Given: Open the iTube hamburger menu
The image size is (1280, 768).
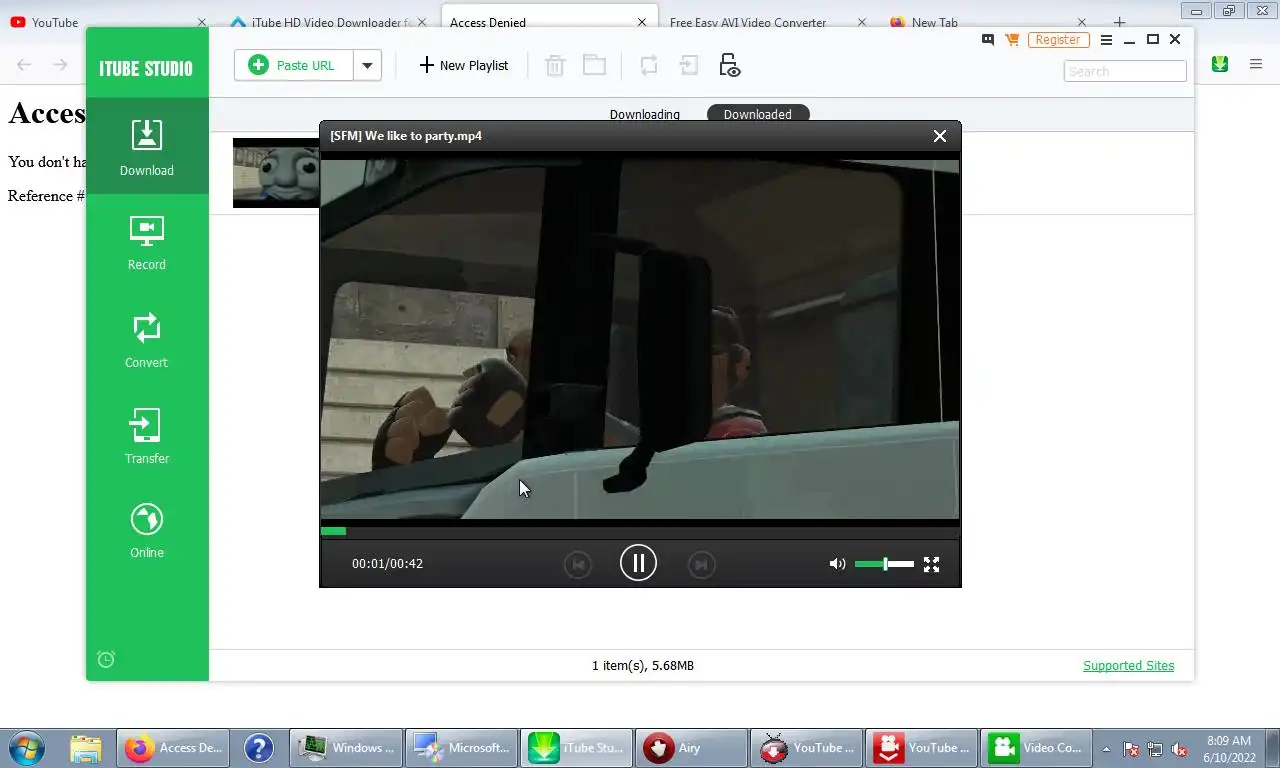Looking at the screenshot, I should 1105,40.
